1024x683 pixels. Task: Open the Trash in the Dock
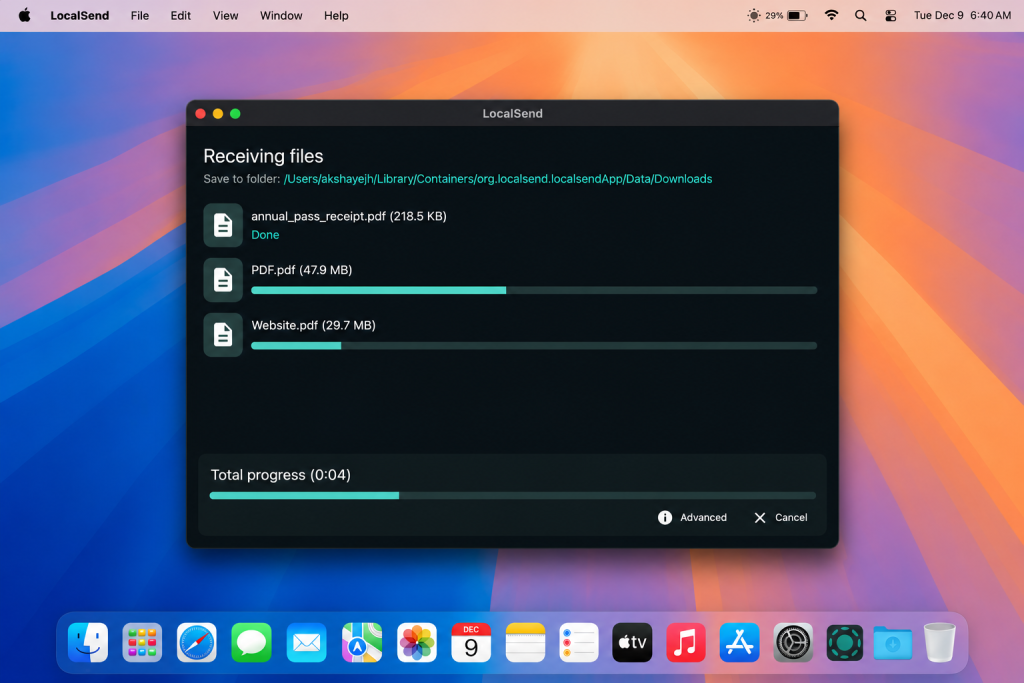[x=940, y=643]
